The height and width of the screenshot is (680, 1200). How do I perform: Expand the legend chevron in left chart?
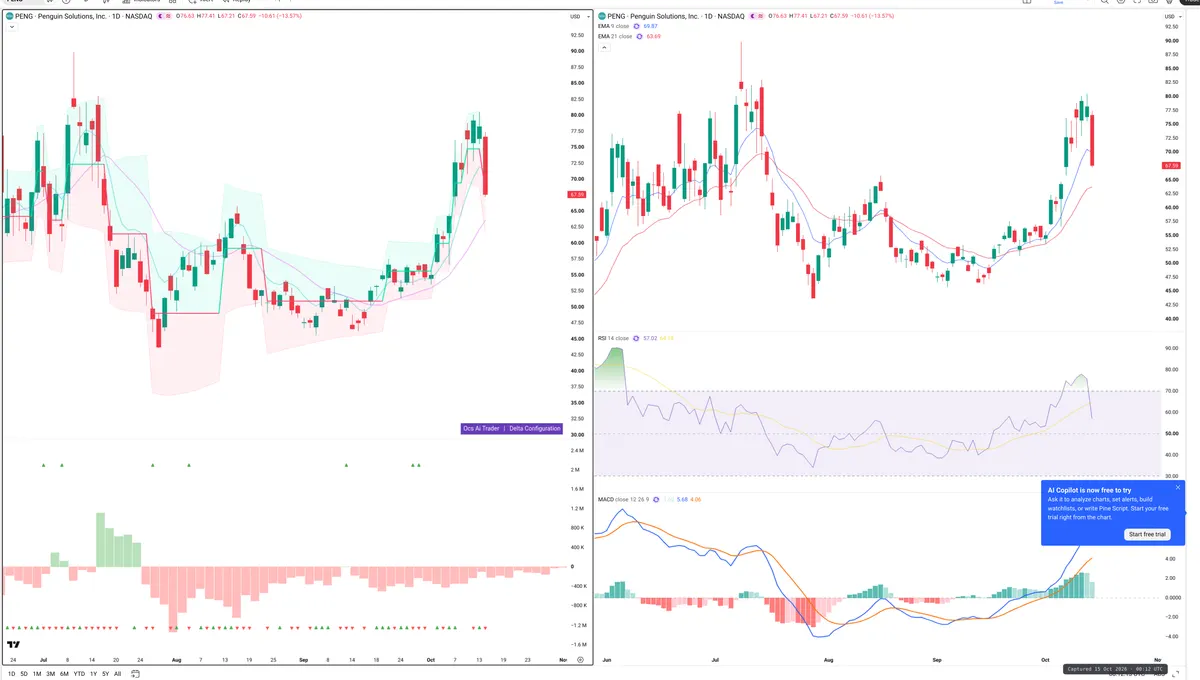click(x=12, y=27)
